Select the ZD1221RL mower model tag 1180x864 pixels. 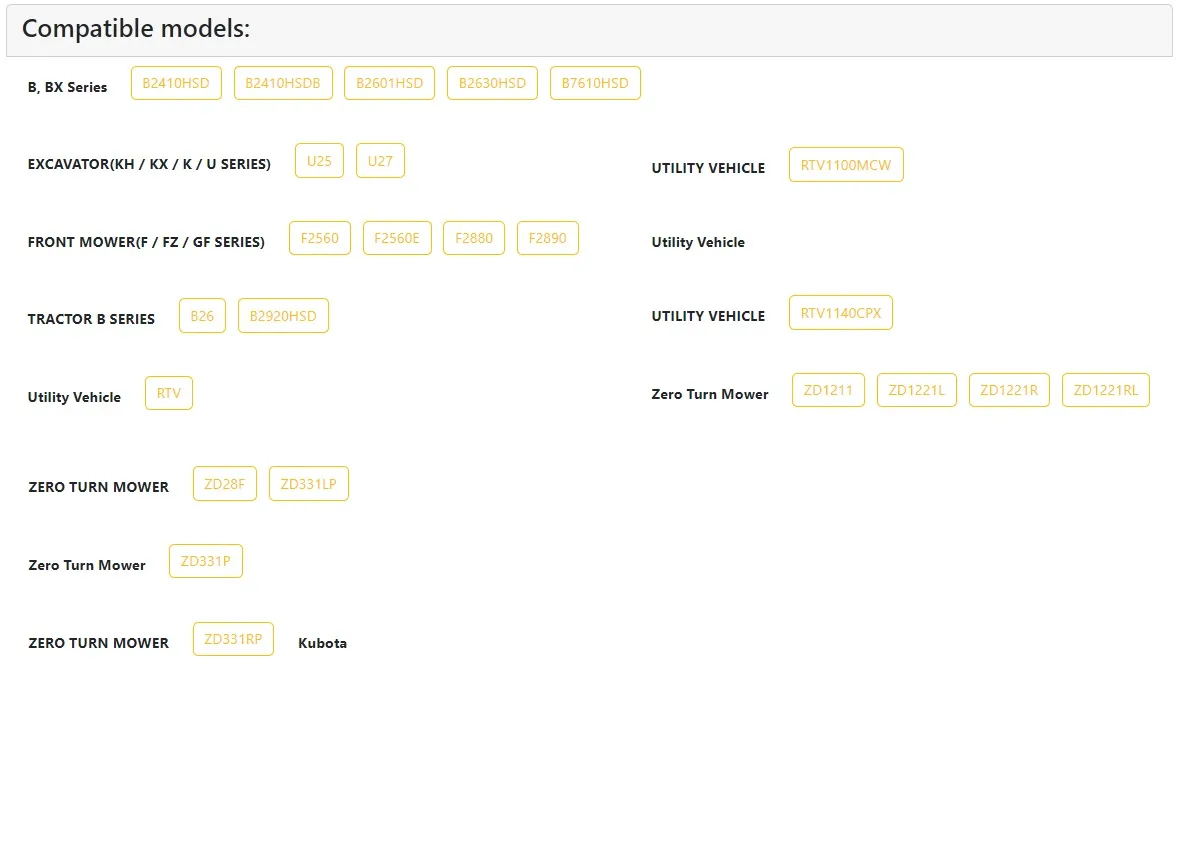pyautogui.click(x=1105, y=390)
